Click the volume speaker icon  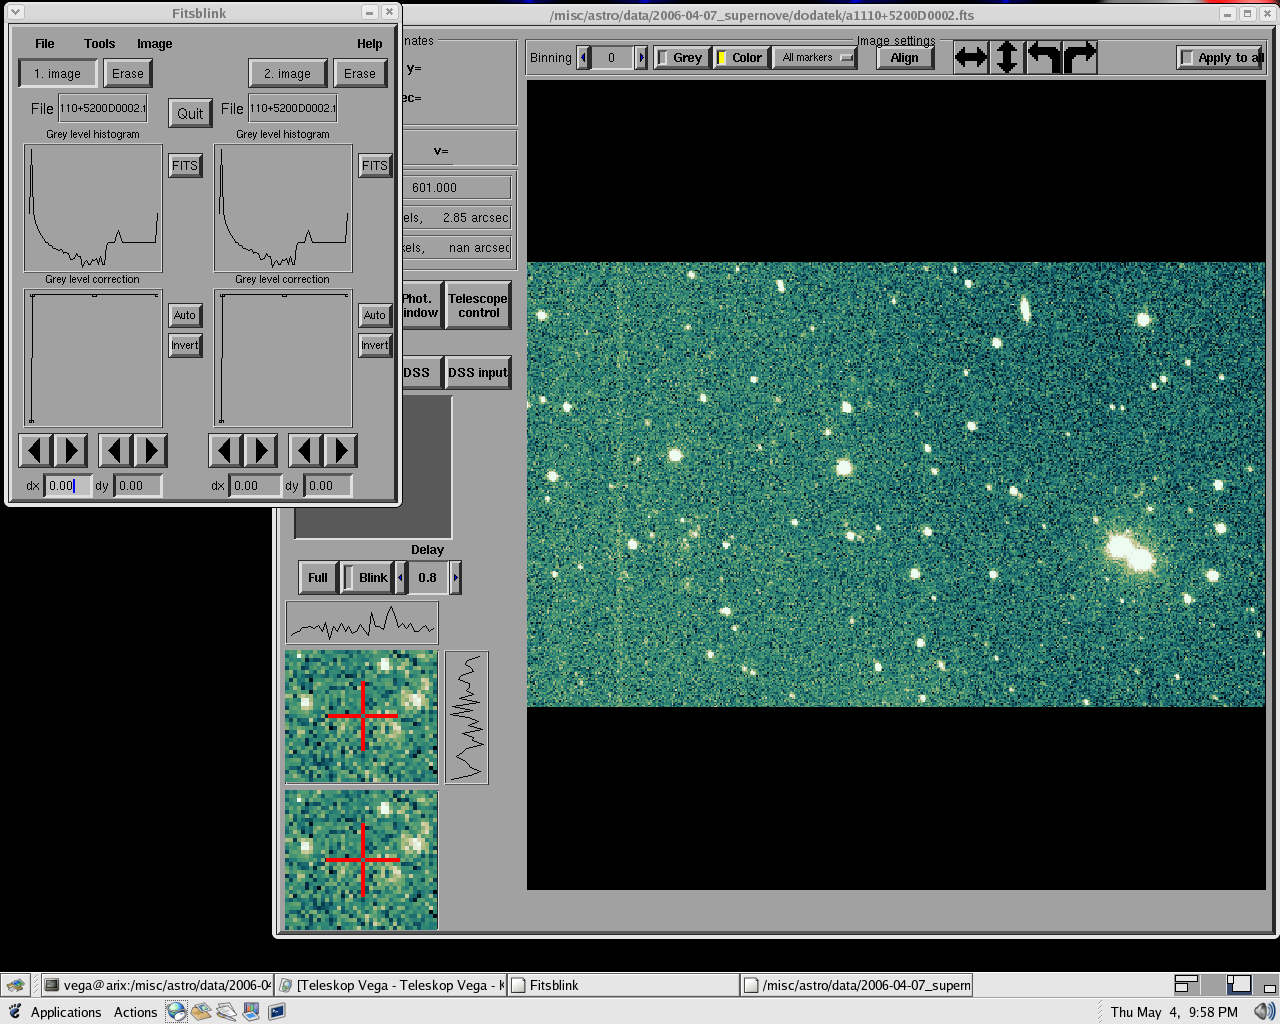point(1264,1012)
